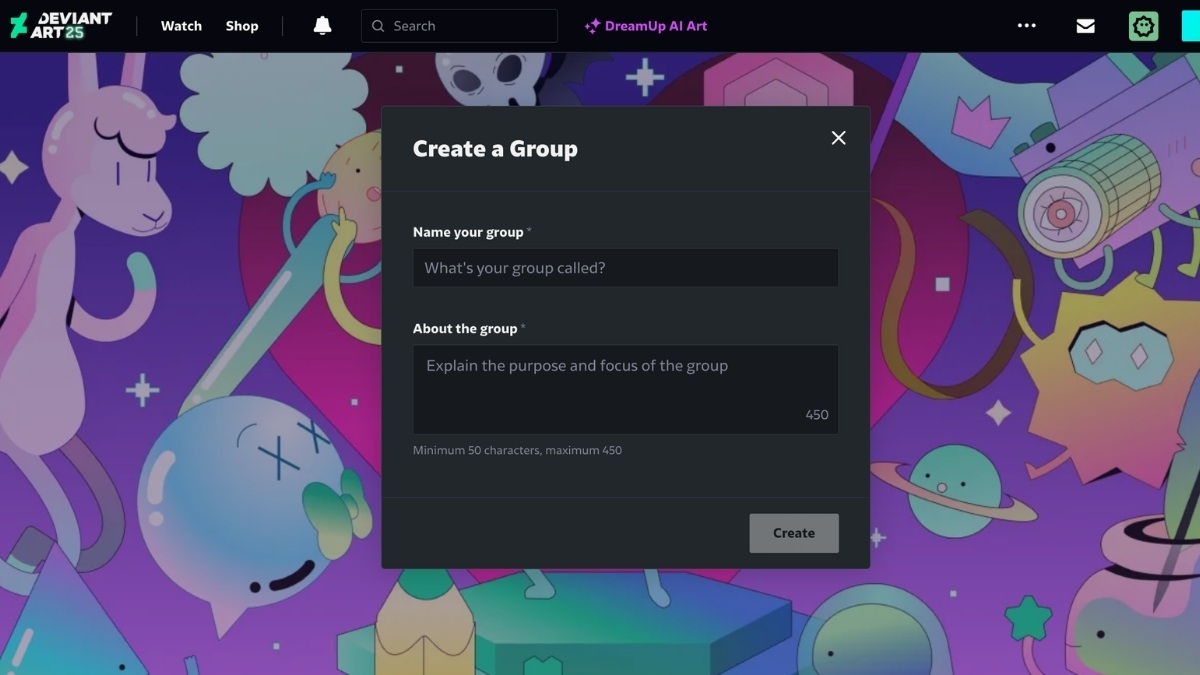Open the Shop page

[242, 26]
